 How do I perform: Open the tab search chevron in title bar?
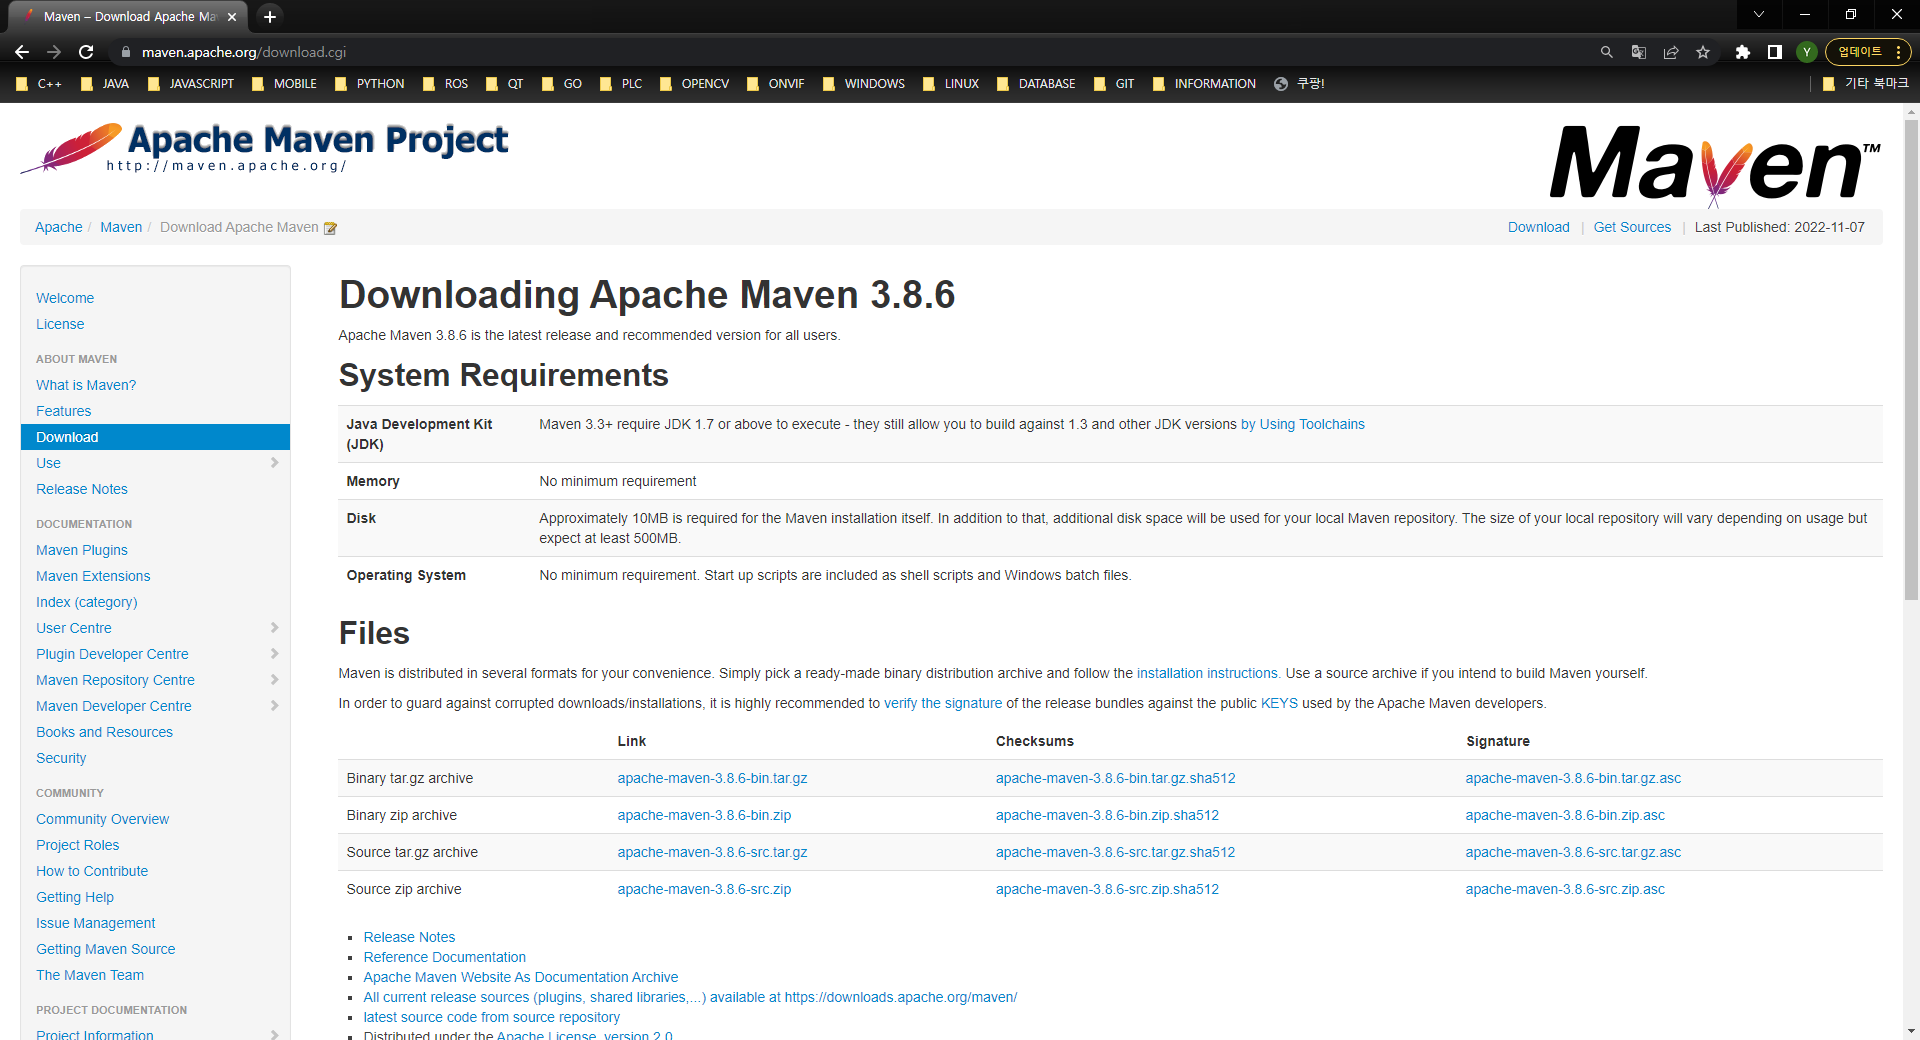coord(1758,15)
